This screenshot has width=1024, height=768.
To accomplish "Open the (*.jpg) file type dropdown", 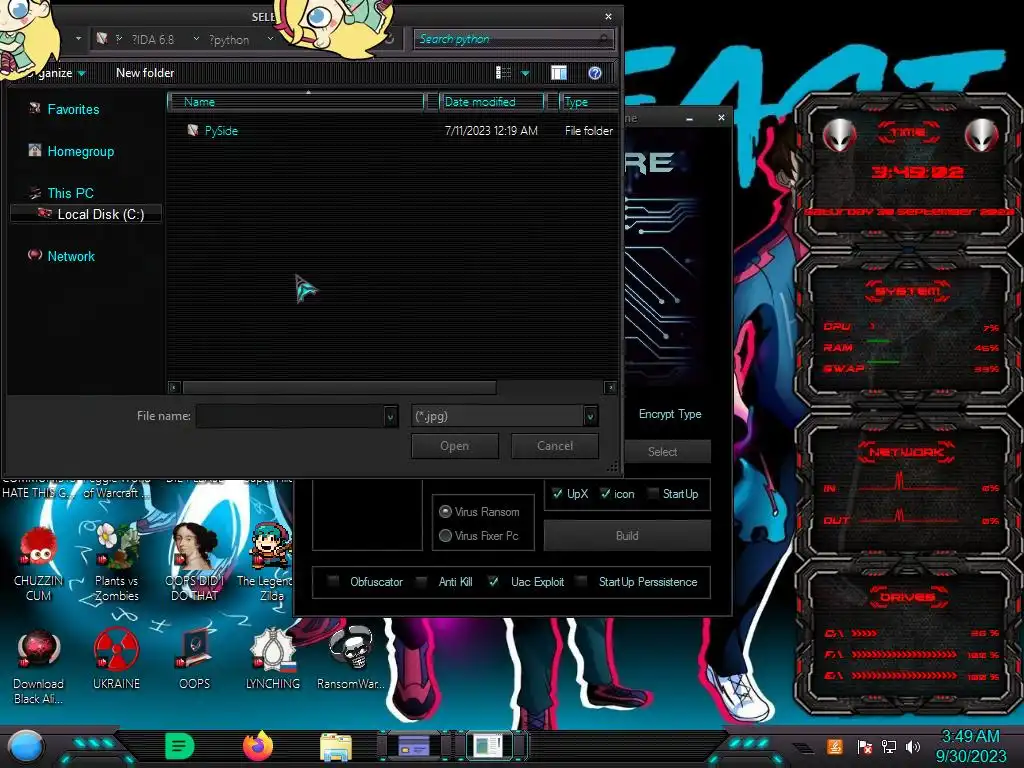I will click(x=504, y=416).
